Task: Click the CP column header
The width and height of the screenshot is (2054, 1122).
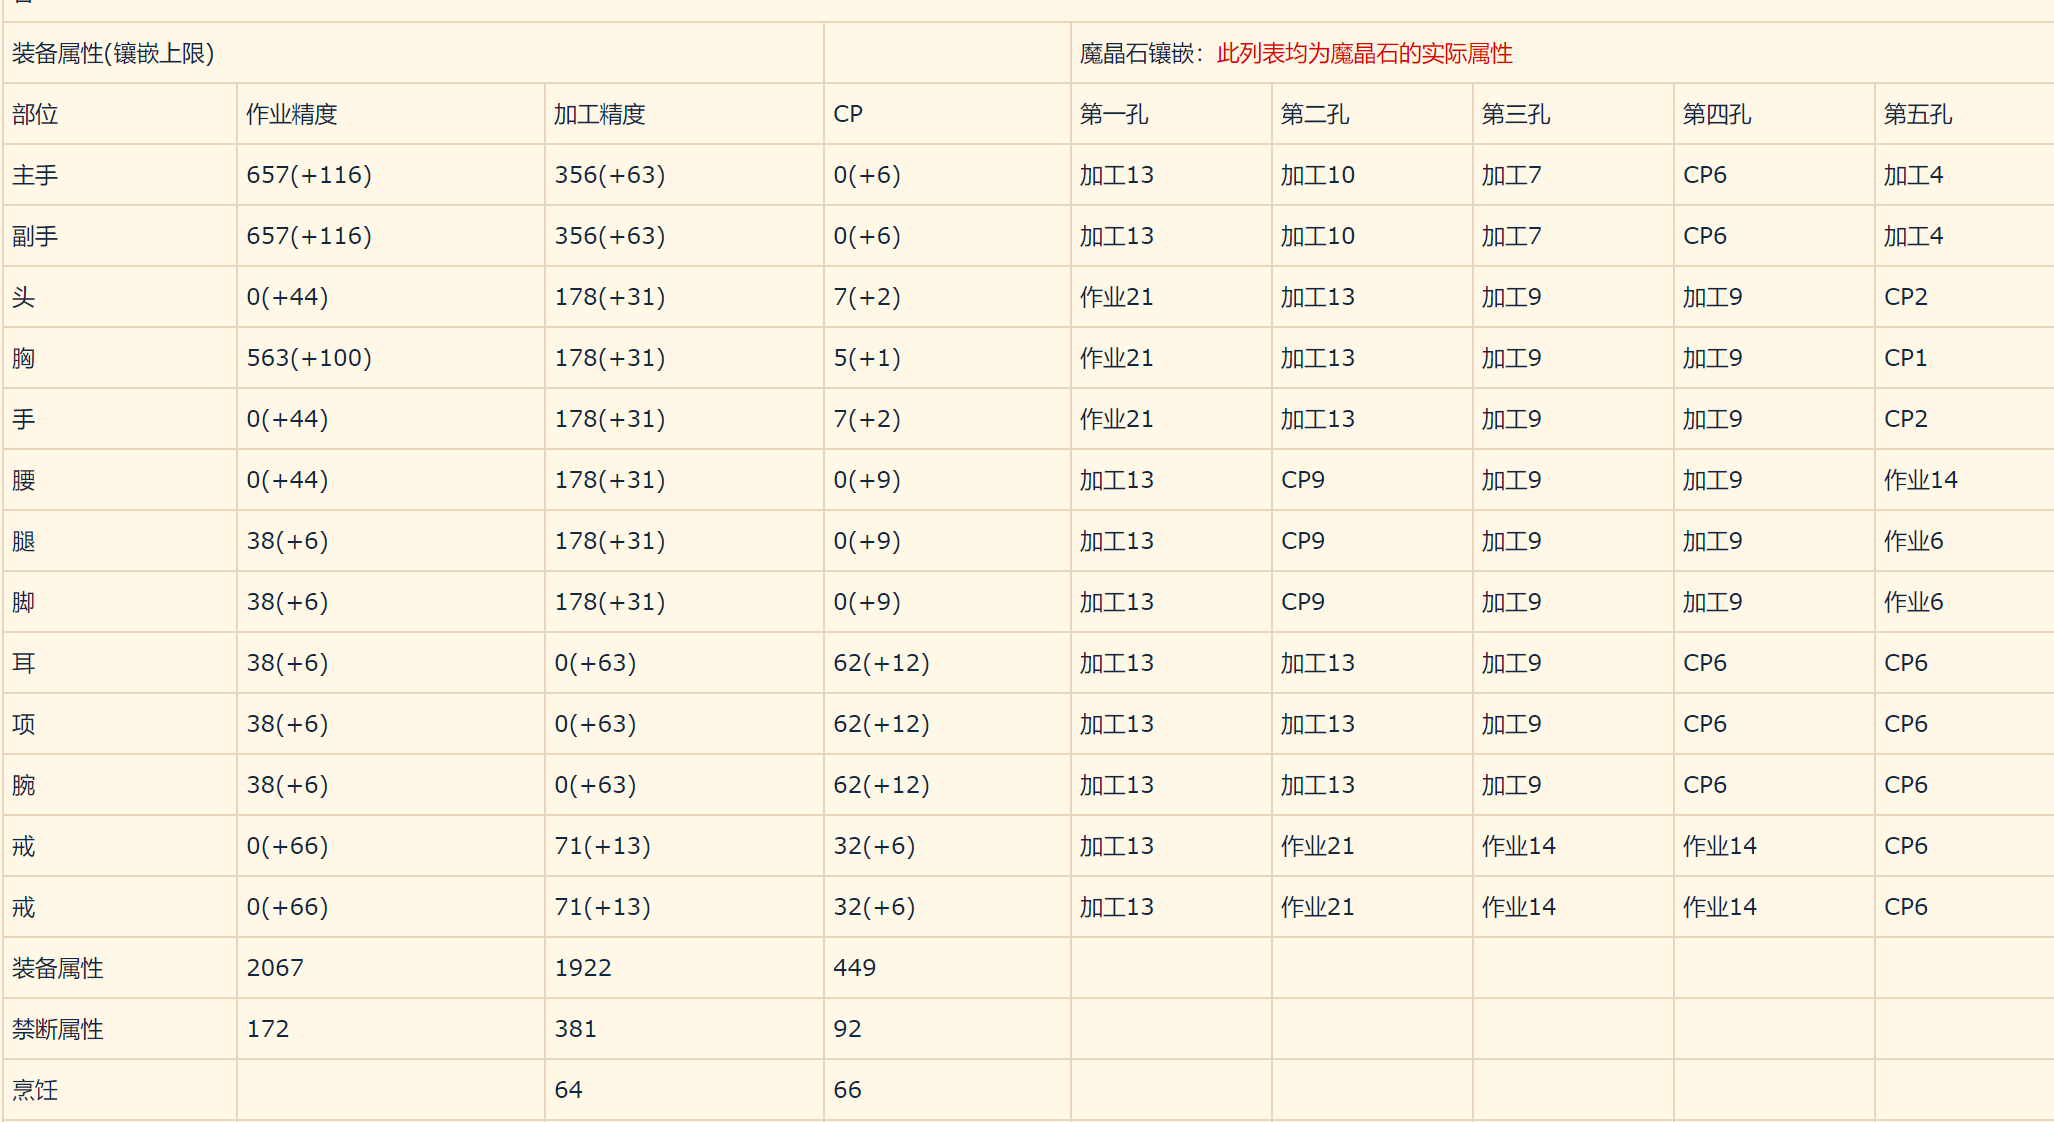Action: [848, 114]
